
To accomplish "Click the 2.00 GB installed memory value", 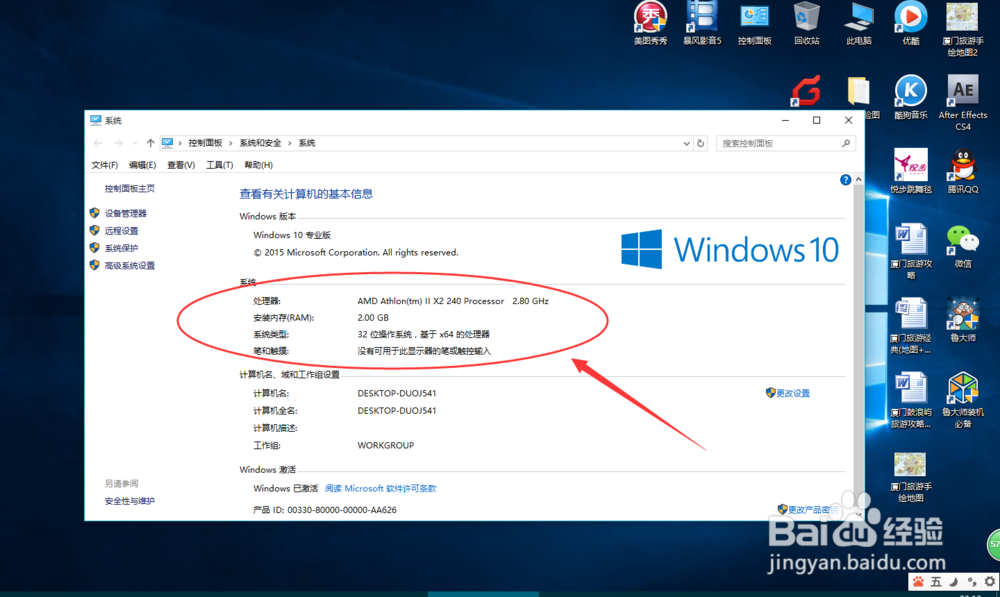I will tap(373, 318).
